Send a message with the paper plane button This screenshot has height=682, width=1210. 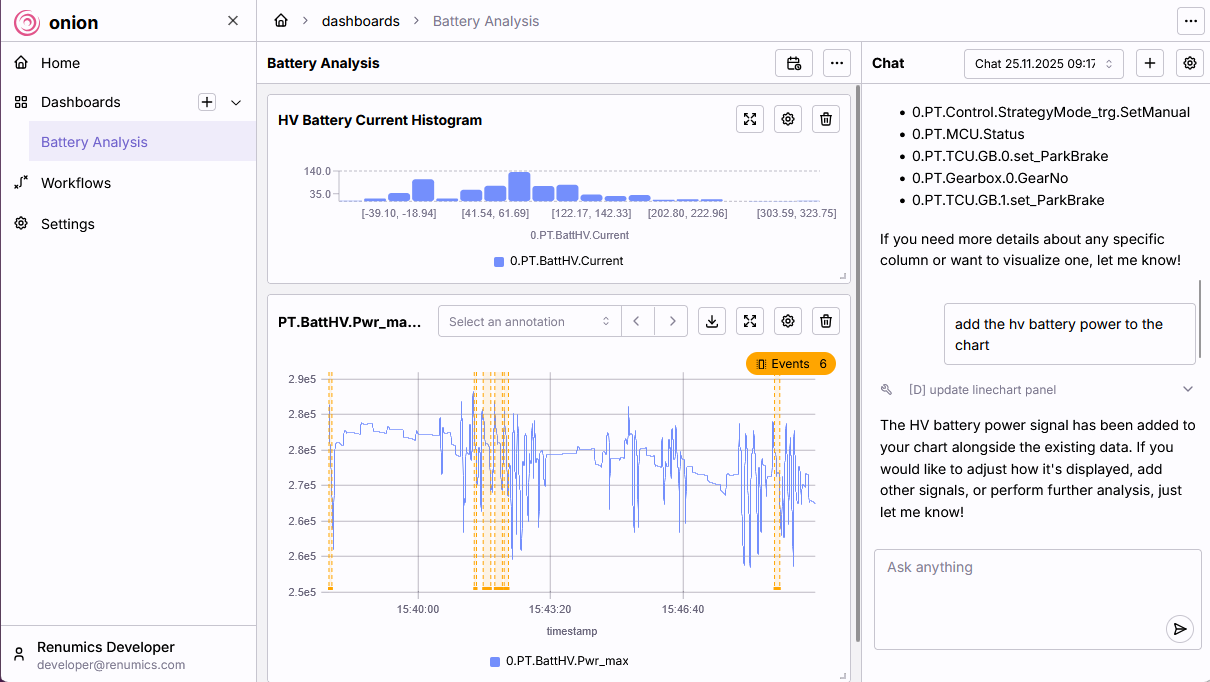[x=1179, y=629]
